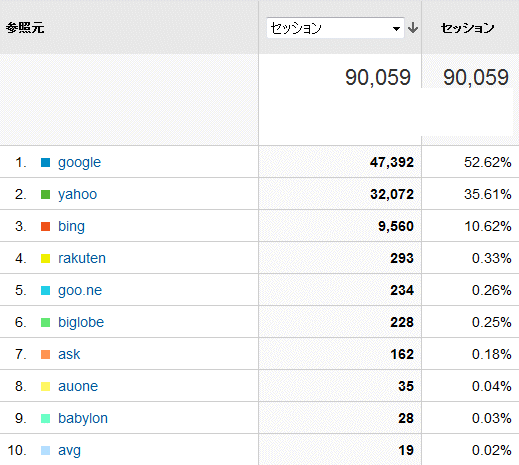Select the session count 35

(406, 387)
